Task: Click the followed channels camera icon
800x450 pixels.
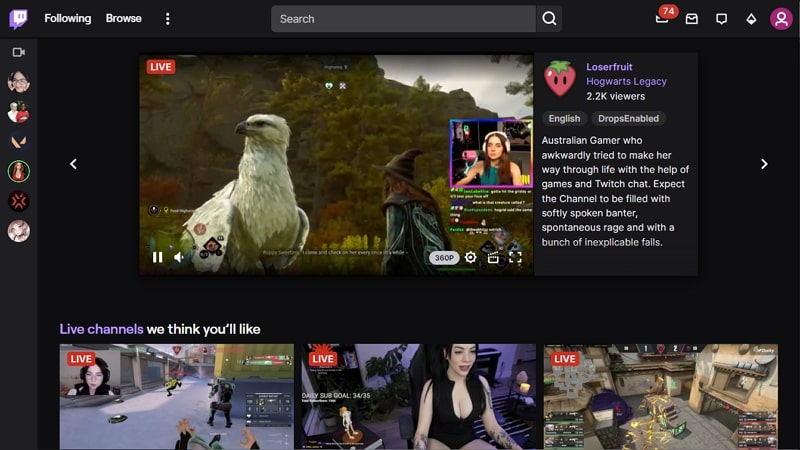Action: pyautogui.click(x=18, y=52)
